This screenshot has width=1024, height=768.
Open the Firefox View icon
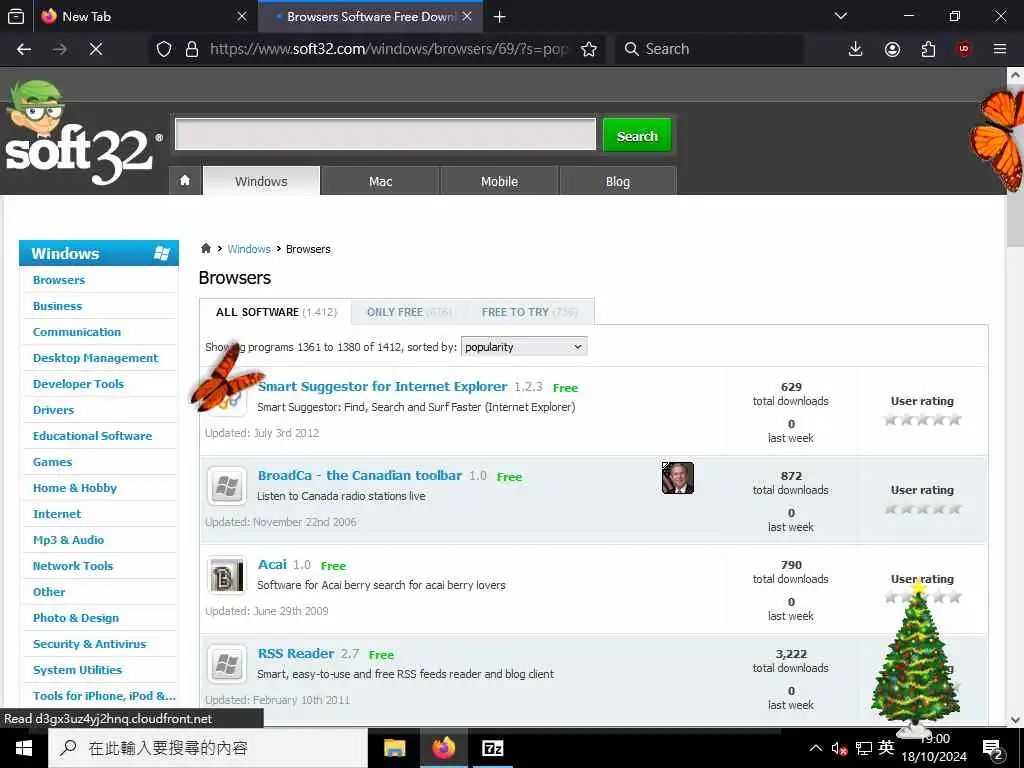[16, 16]
